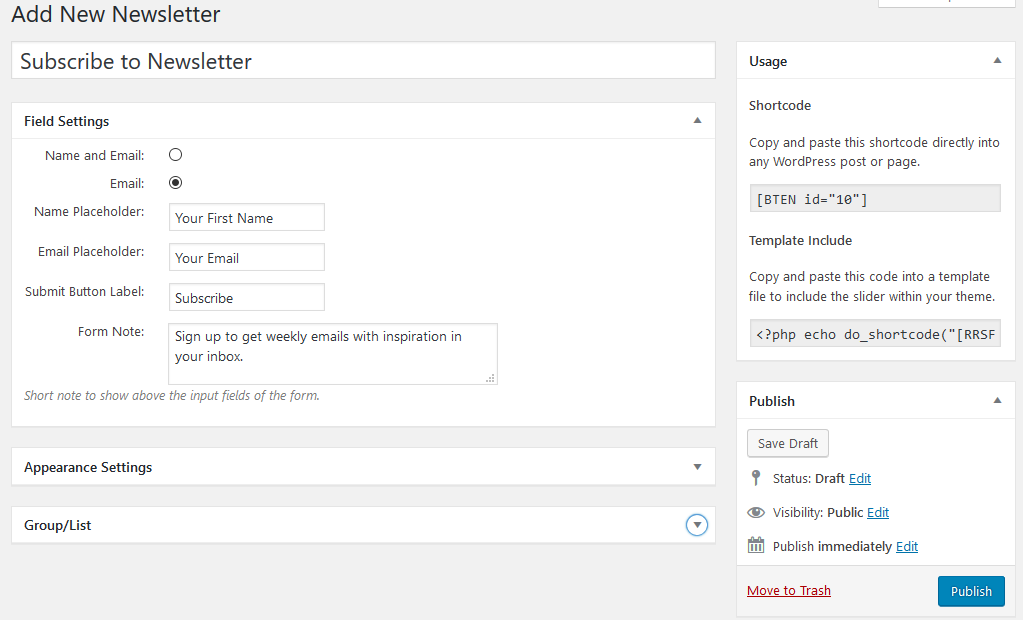Focus the Name Placeholder input
1023x620 pixels.
247,217
